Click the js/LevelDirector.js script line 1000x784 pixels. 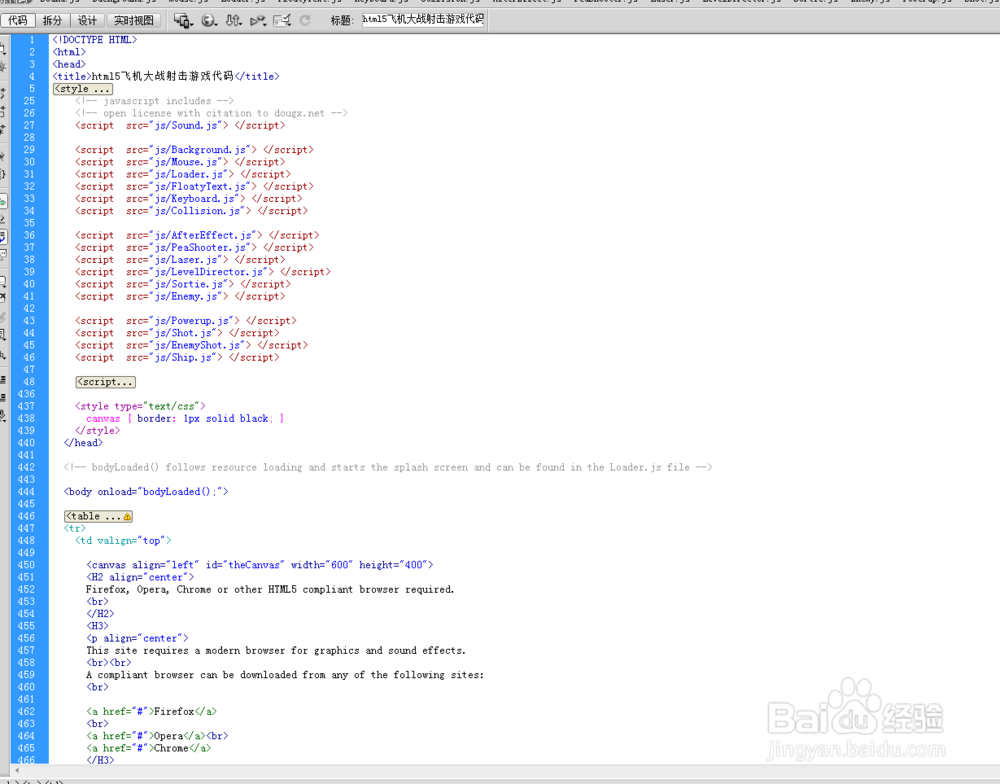(203, 272)
